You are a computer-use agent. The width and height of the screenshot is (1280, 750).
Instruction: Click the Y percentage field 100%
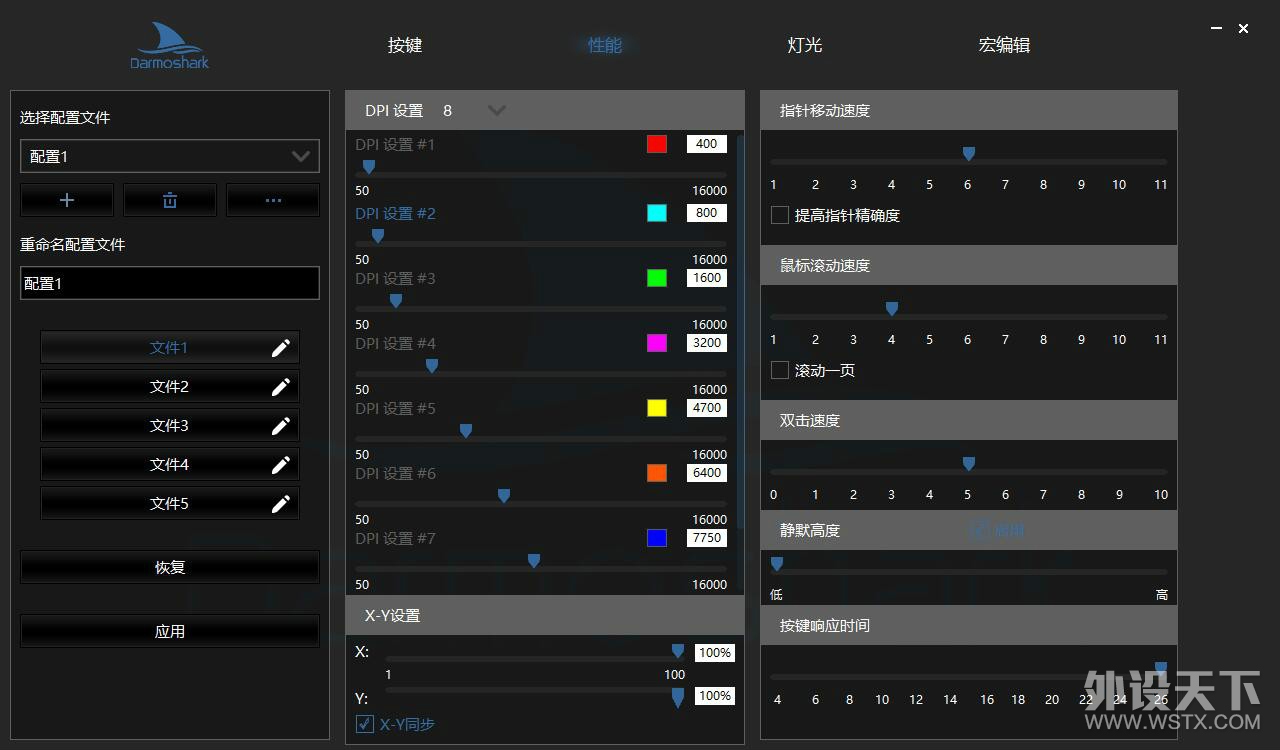click(x=715, y=696)
